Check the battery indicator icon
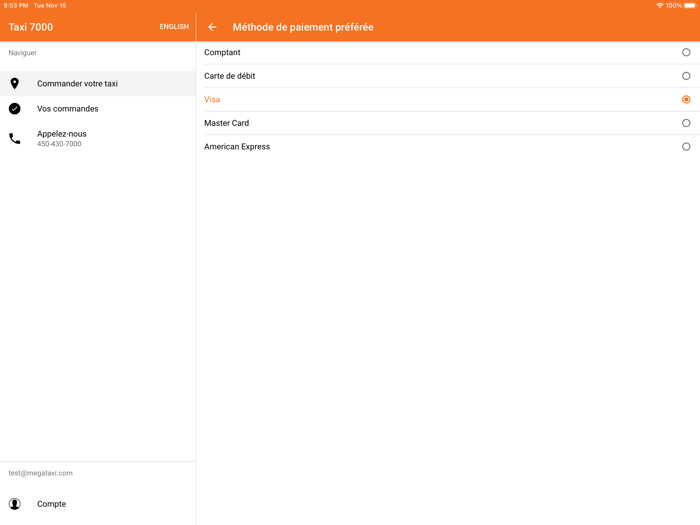Viewport: 700px width, 525px height. click(690, 5)
